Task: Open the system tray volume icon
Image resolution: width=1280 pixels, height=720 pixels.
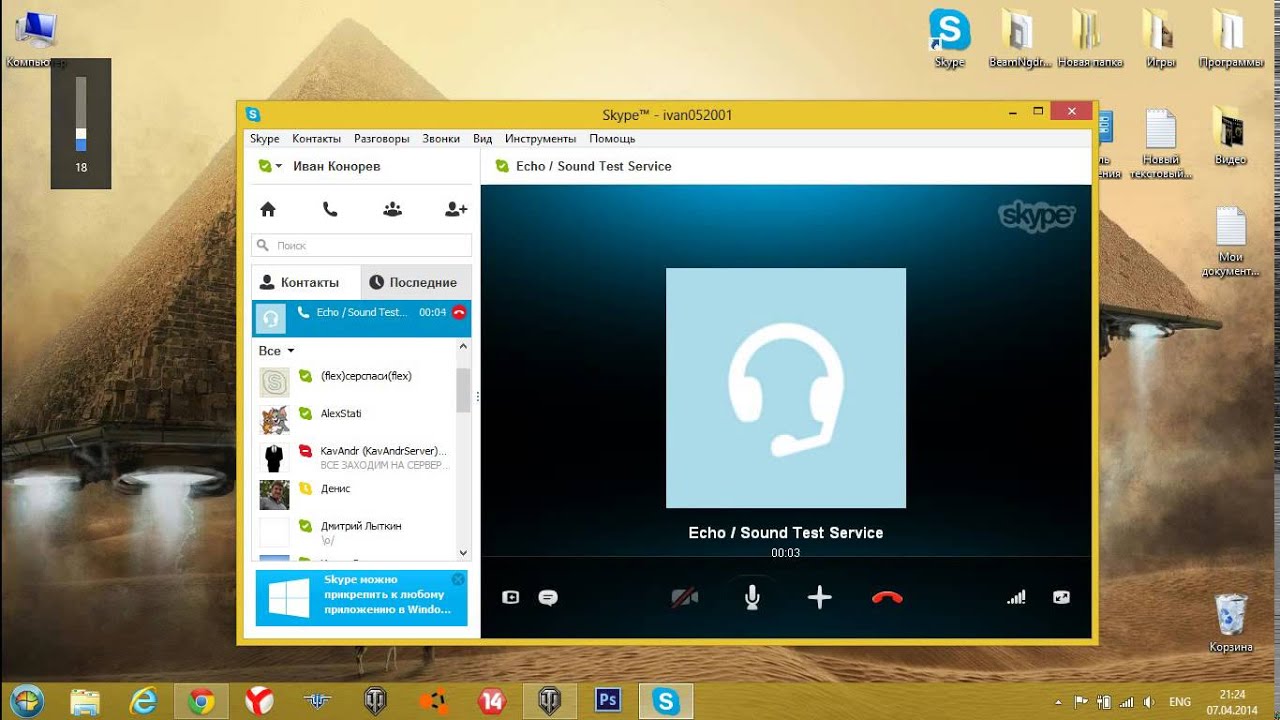Action: [x=1148, y=702]
